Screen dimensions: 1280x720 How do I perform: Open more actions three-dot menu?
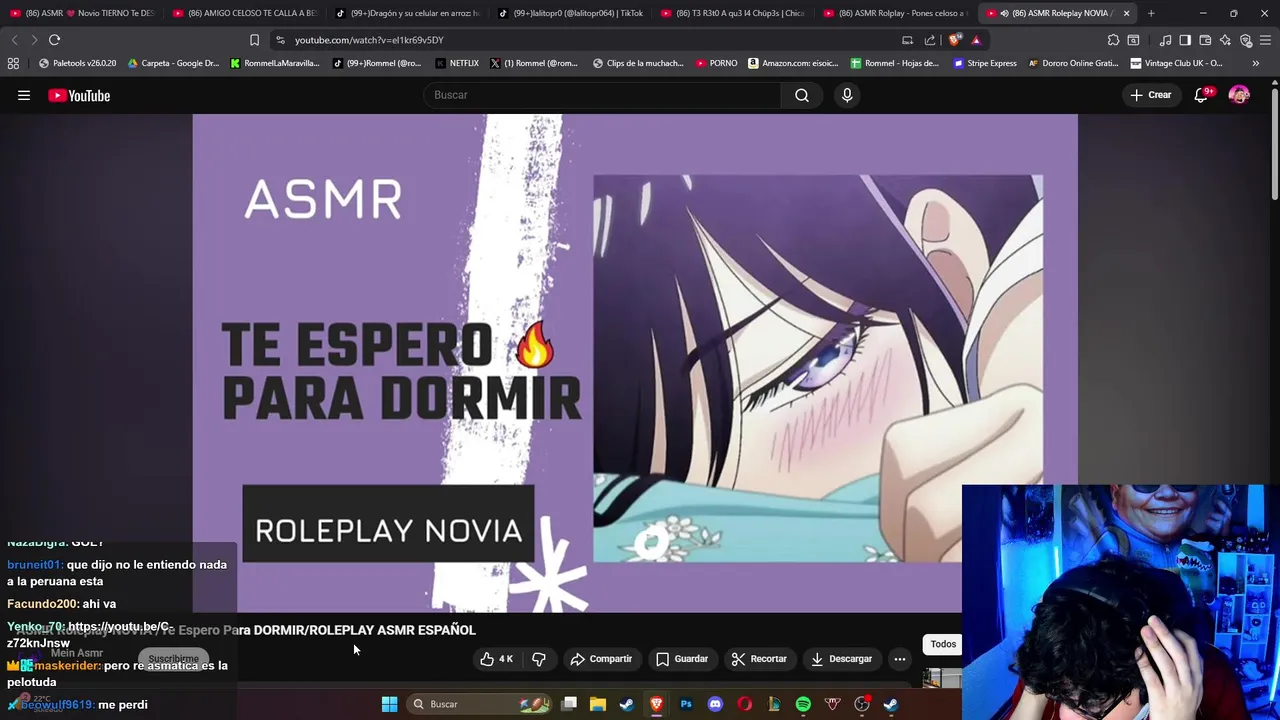(x=900, y=659)
